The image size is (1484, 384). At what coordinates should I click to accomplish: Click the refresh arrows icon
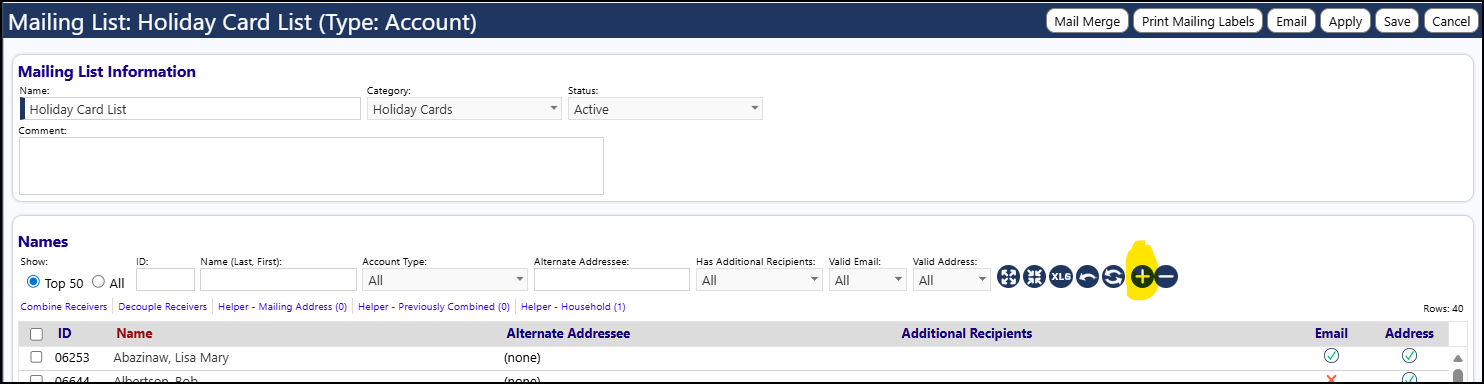(1113, 277)
